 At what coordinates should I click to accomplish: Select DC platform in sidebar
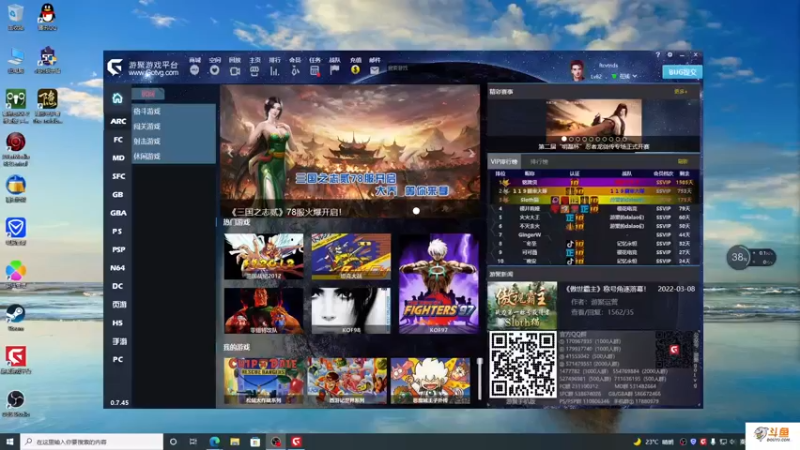click(x=118, y=286)
